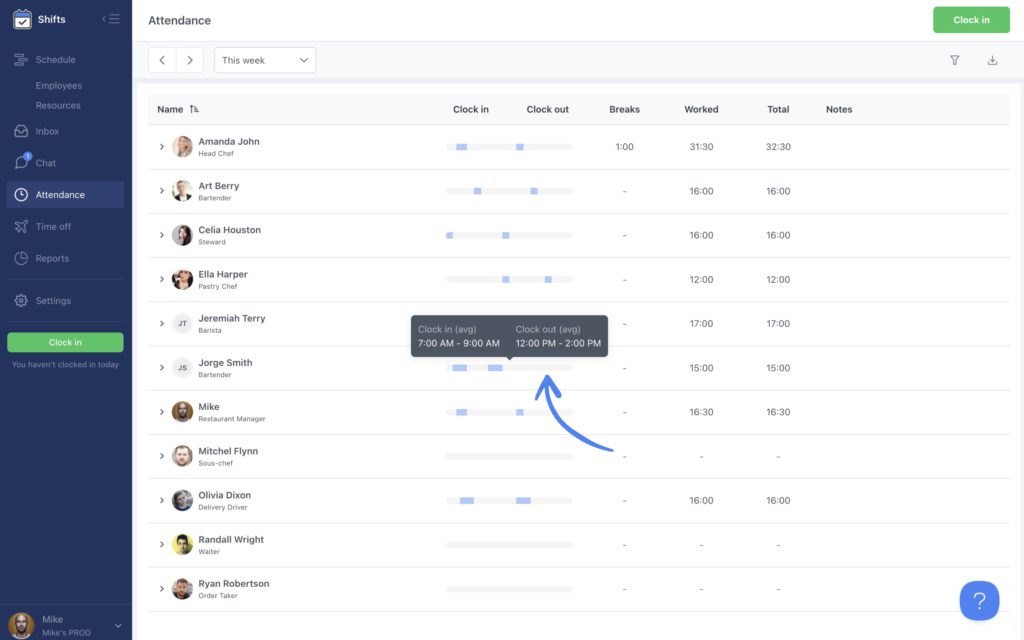Open the attendance filter icon
This screenshot has height=640, width=1024.
pyautogui.click(x=953, y=60)
